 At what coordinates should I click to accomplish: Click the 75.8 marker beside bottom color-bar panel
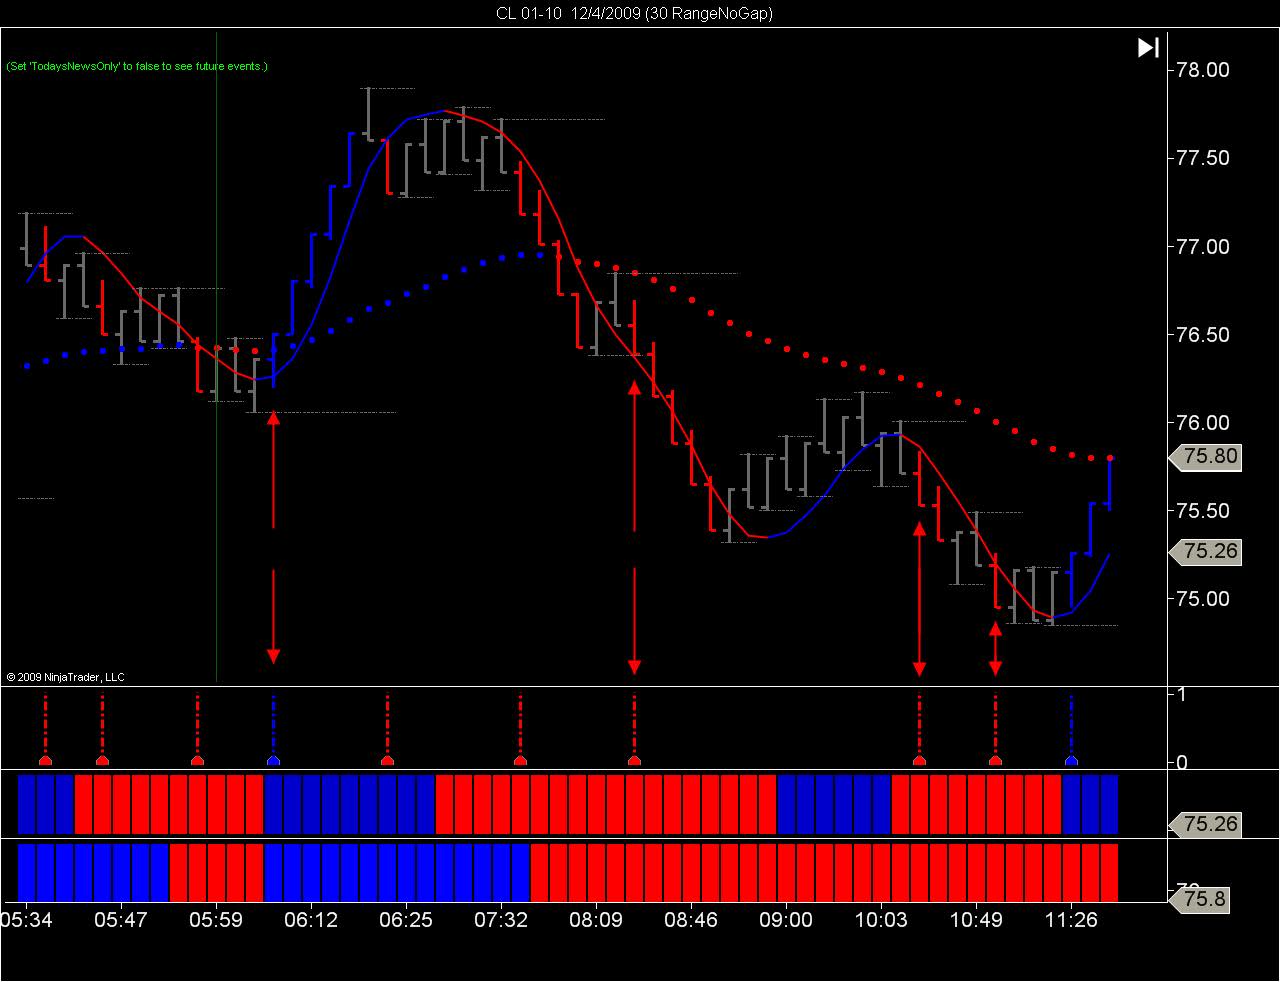point(1198,899)
